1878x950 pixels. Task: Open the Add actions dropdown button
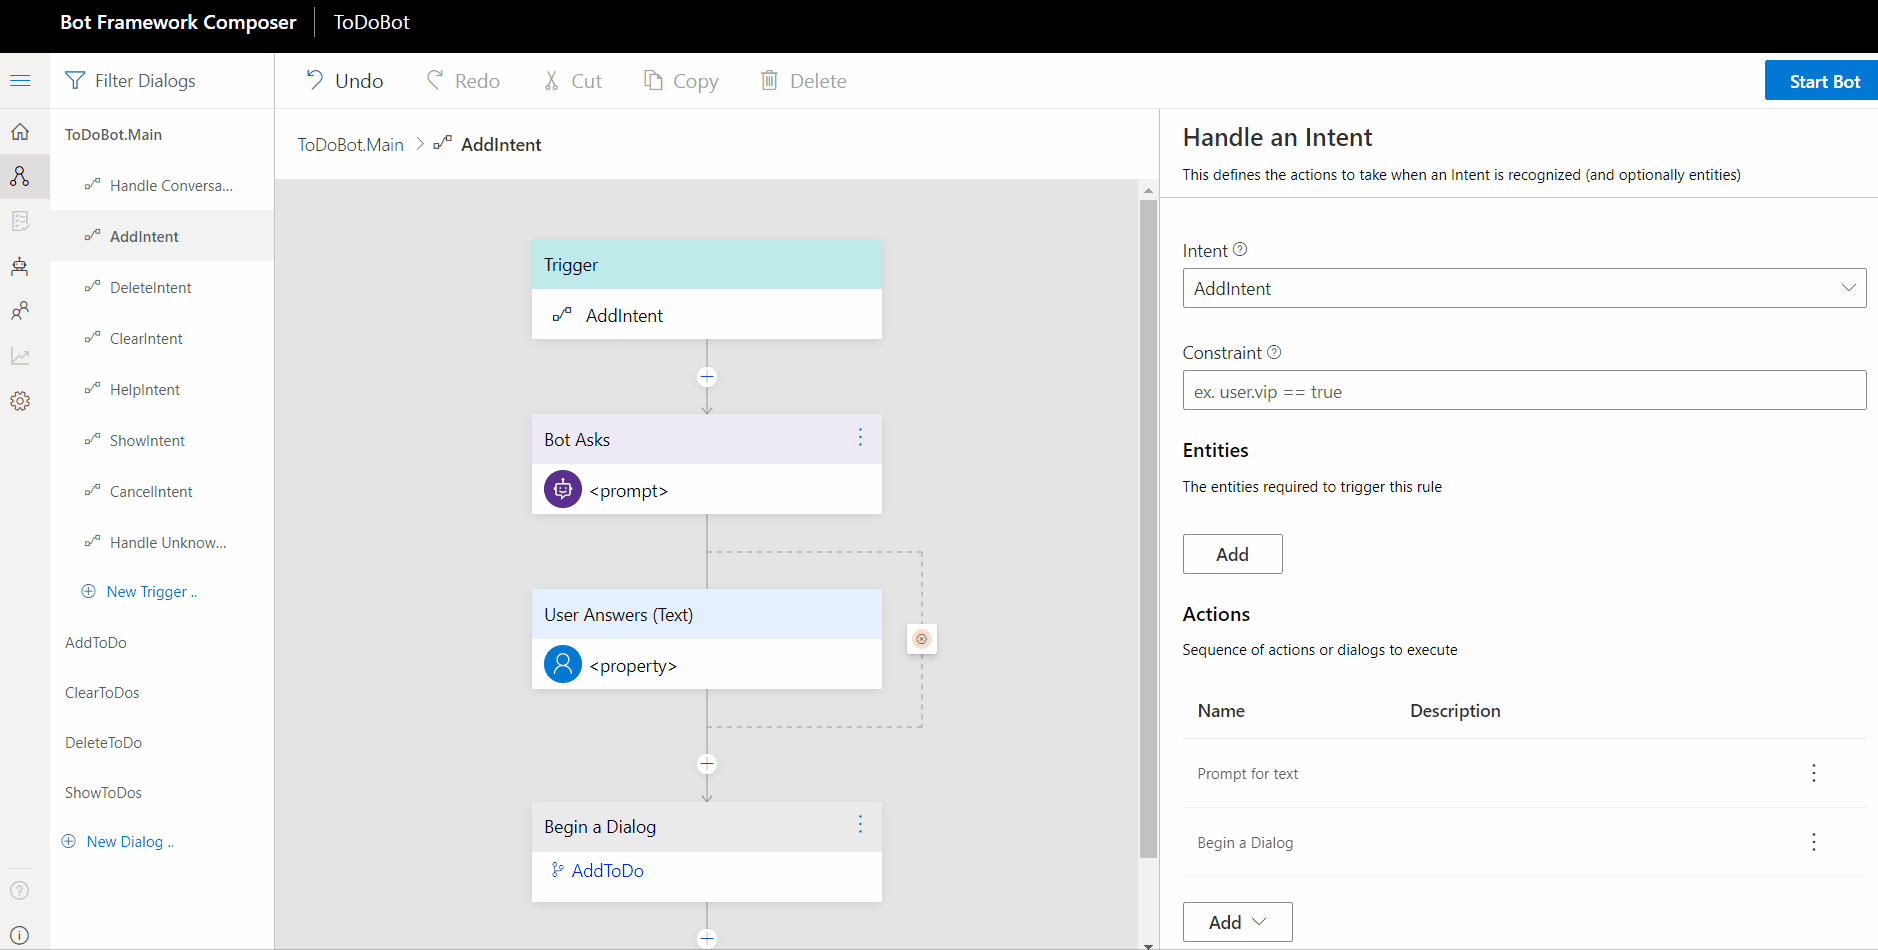1237,922
